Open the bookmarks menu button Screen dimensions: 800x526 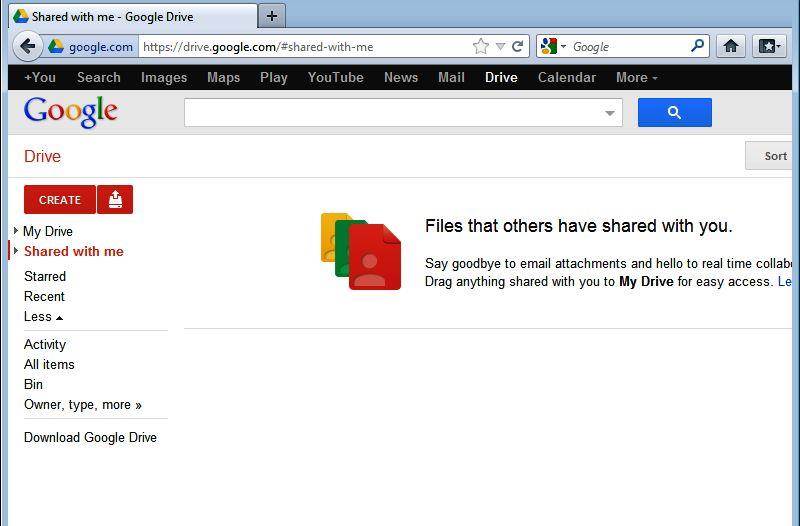(x=769, y=46)
